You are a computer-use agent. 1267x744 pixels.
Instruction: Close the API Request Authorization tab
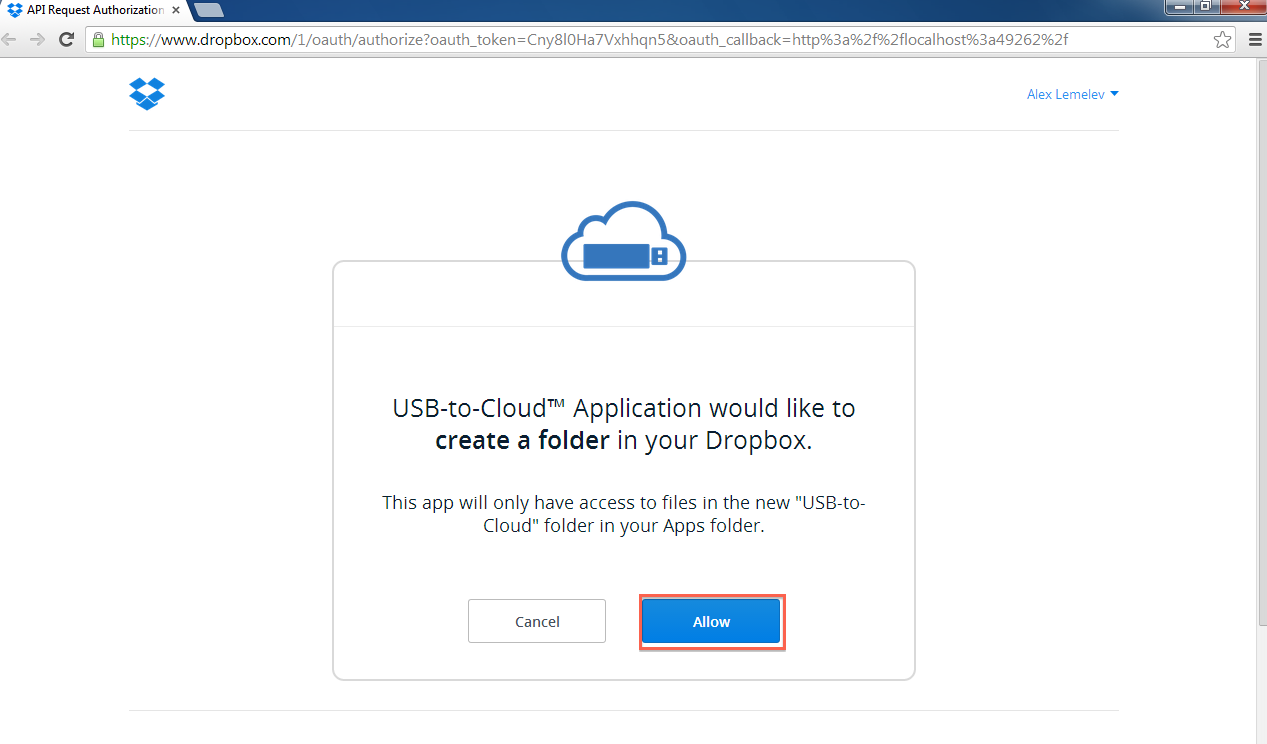tap(177, 10)
